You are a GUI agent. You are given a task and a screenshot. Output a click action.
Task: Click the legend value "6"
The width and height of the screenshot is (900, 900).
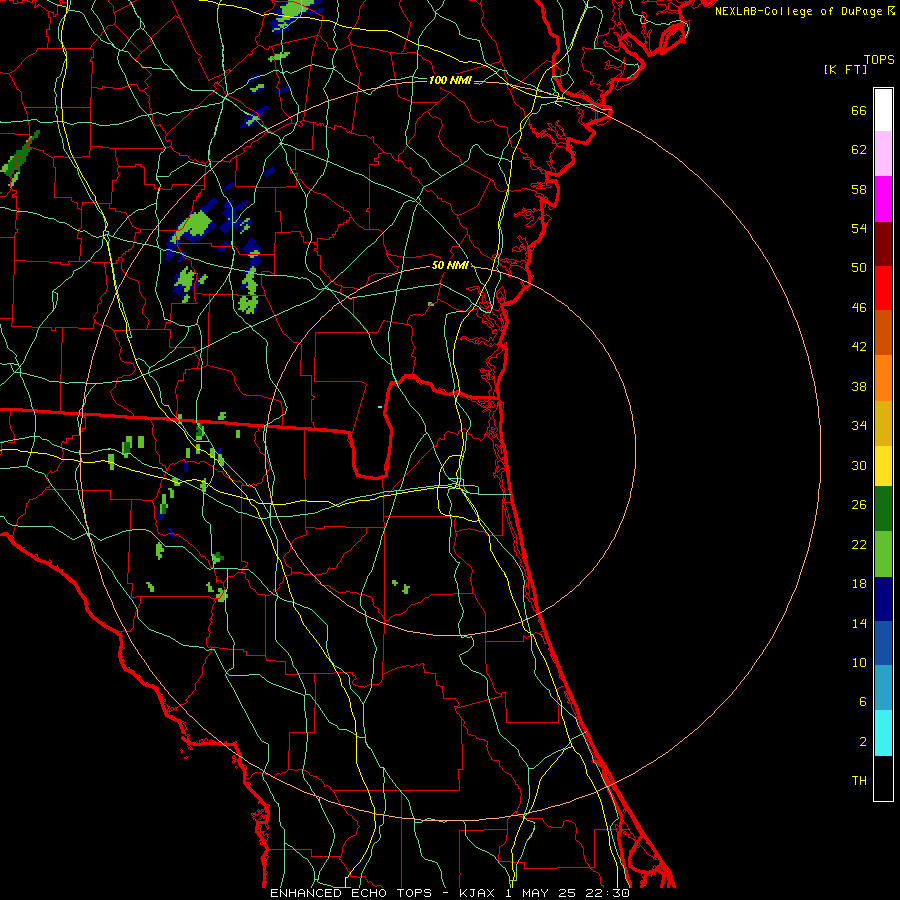[863, 701]
